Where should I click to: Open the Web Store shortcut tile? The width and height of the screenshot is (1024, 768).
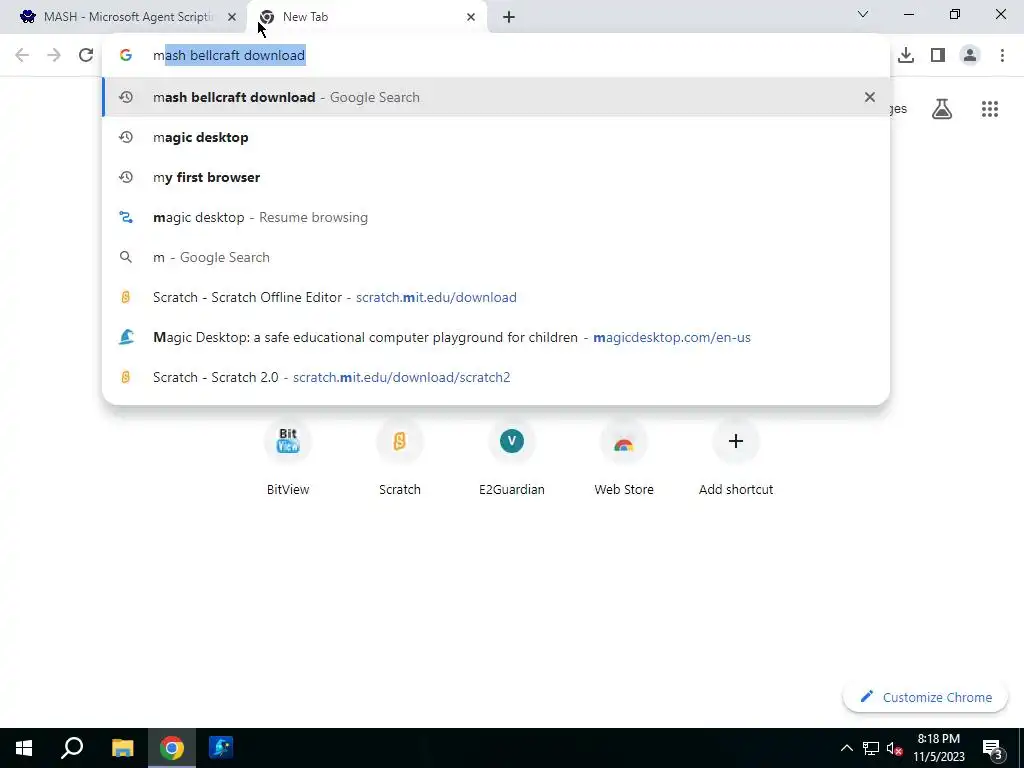click(624, 455)
